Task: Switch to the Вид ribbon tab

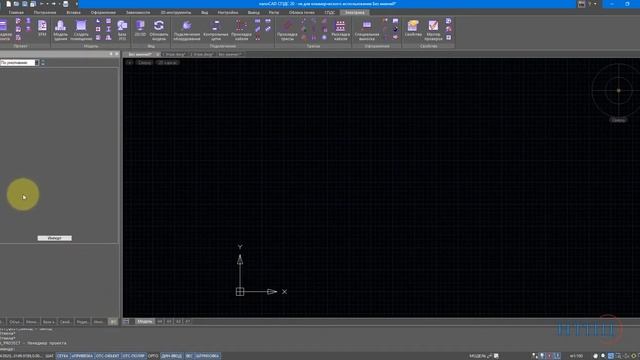Action: pyautogui.click(x=204, y=12)
